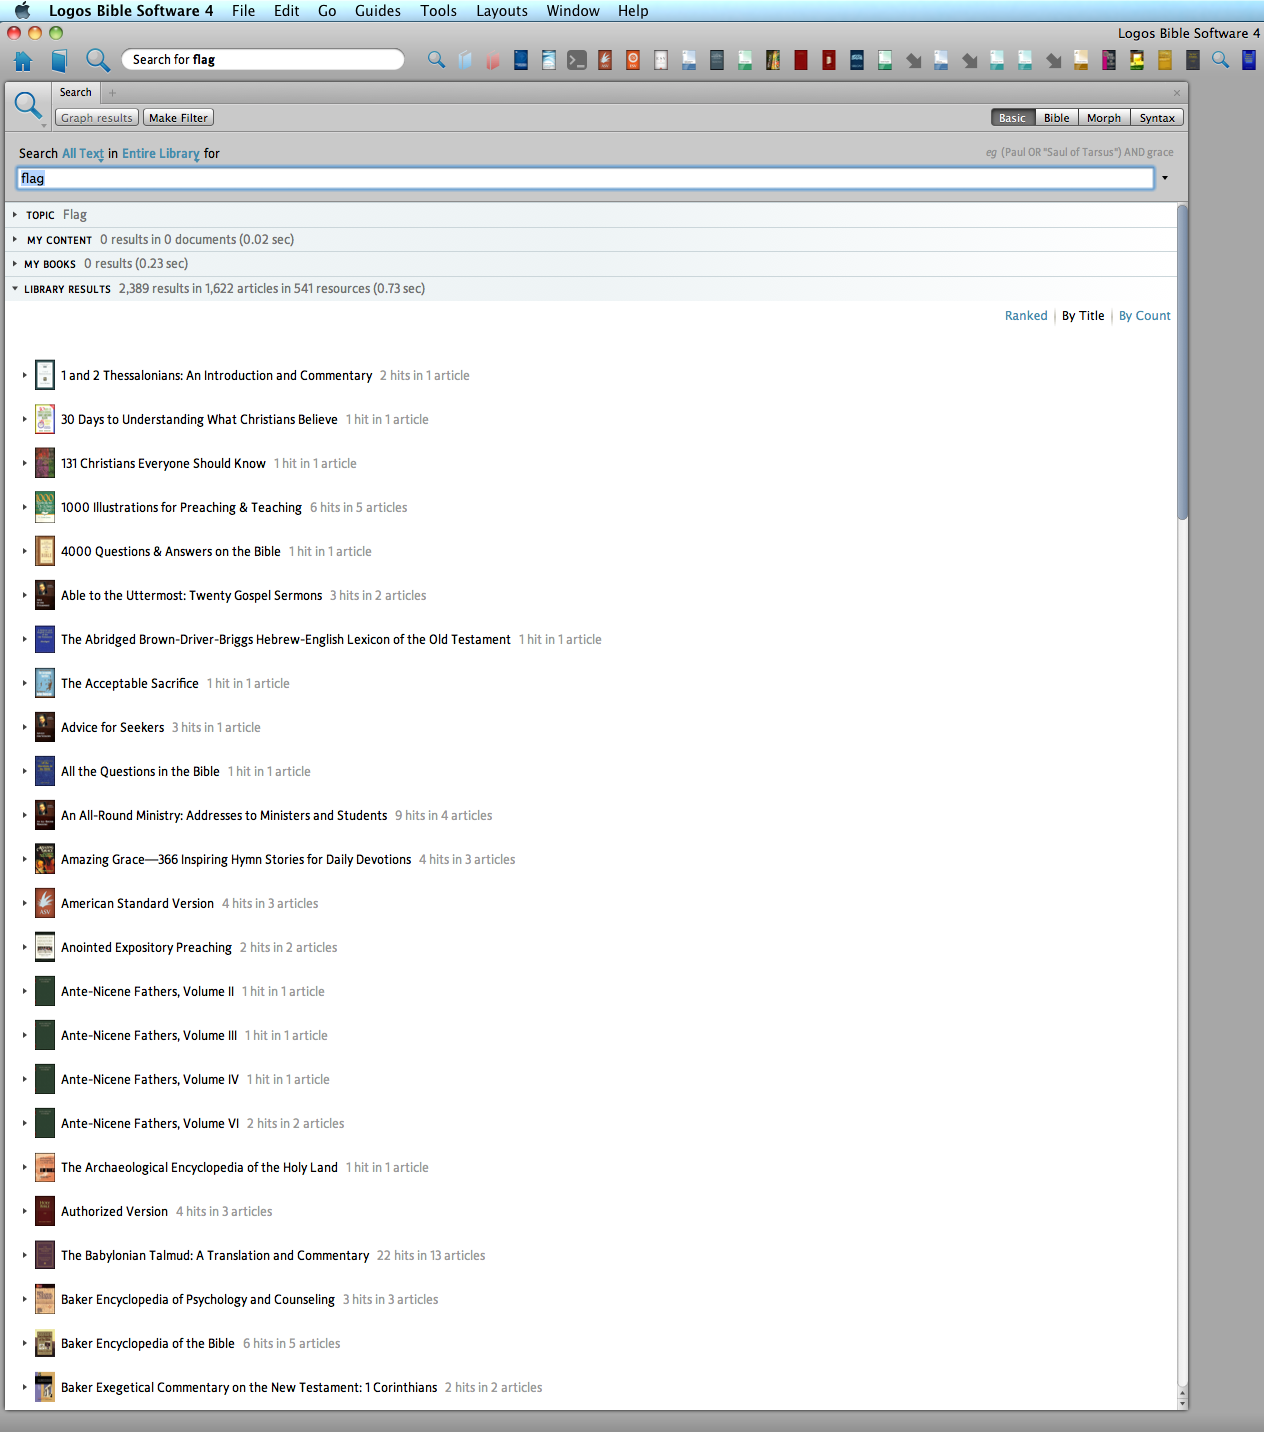
Task: Open the Tools menu
Action: point(438,11)
